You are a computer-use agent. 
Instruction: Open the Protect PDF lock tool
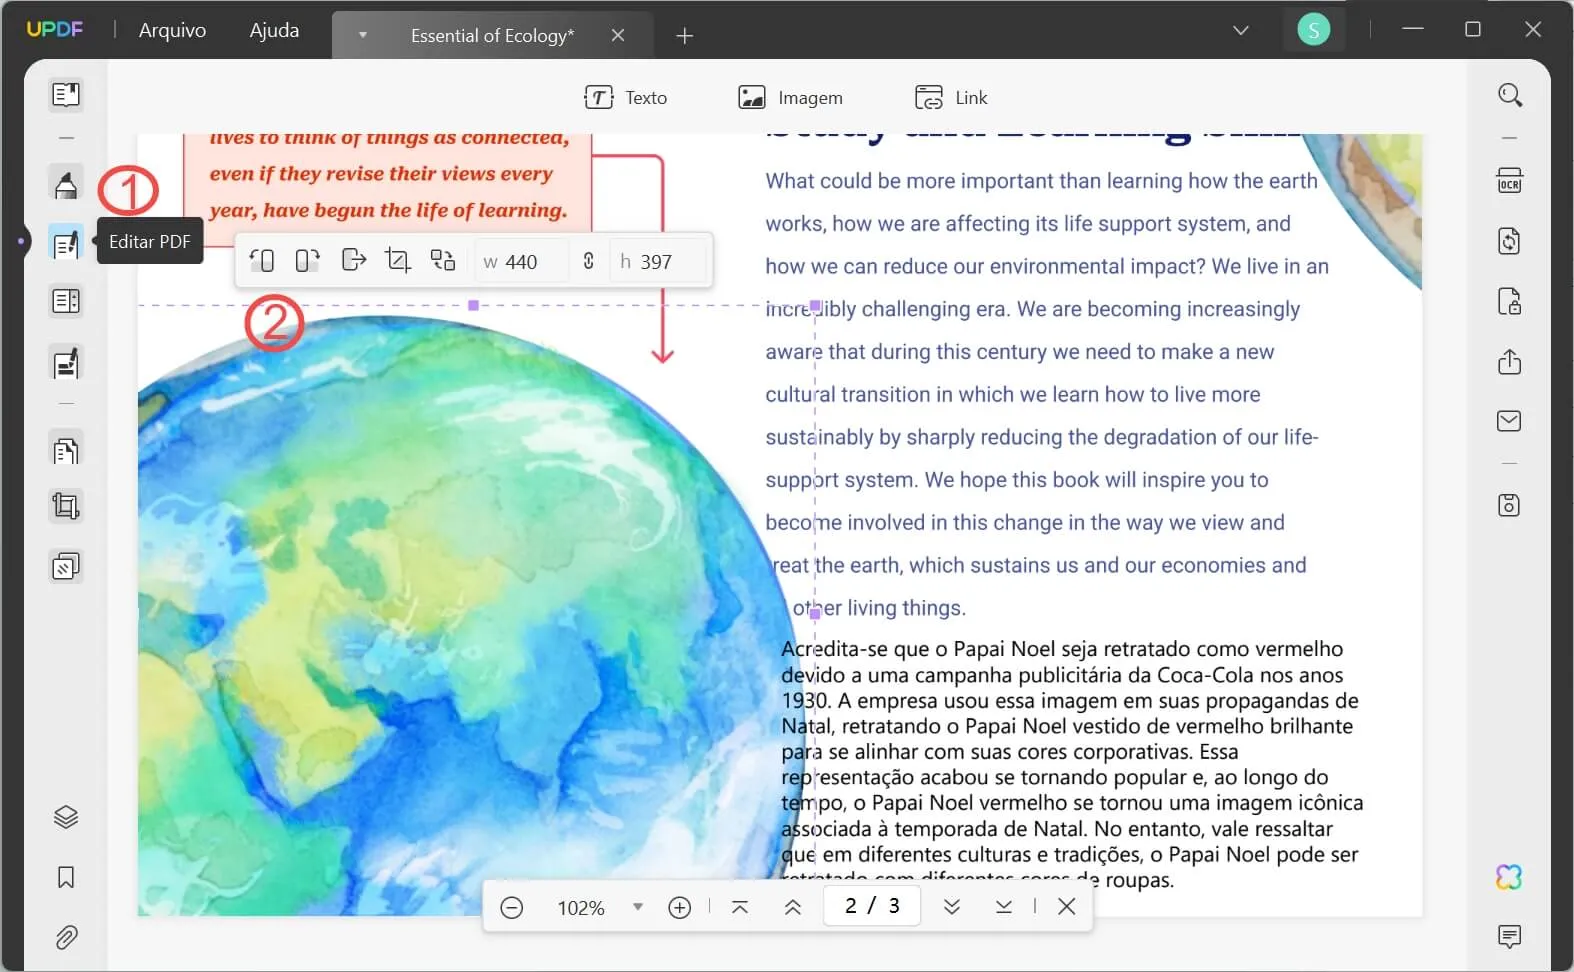[1510, 301]
